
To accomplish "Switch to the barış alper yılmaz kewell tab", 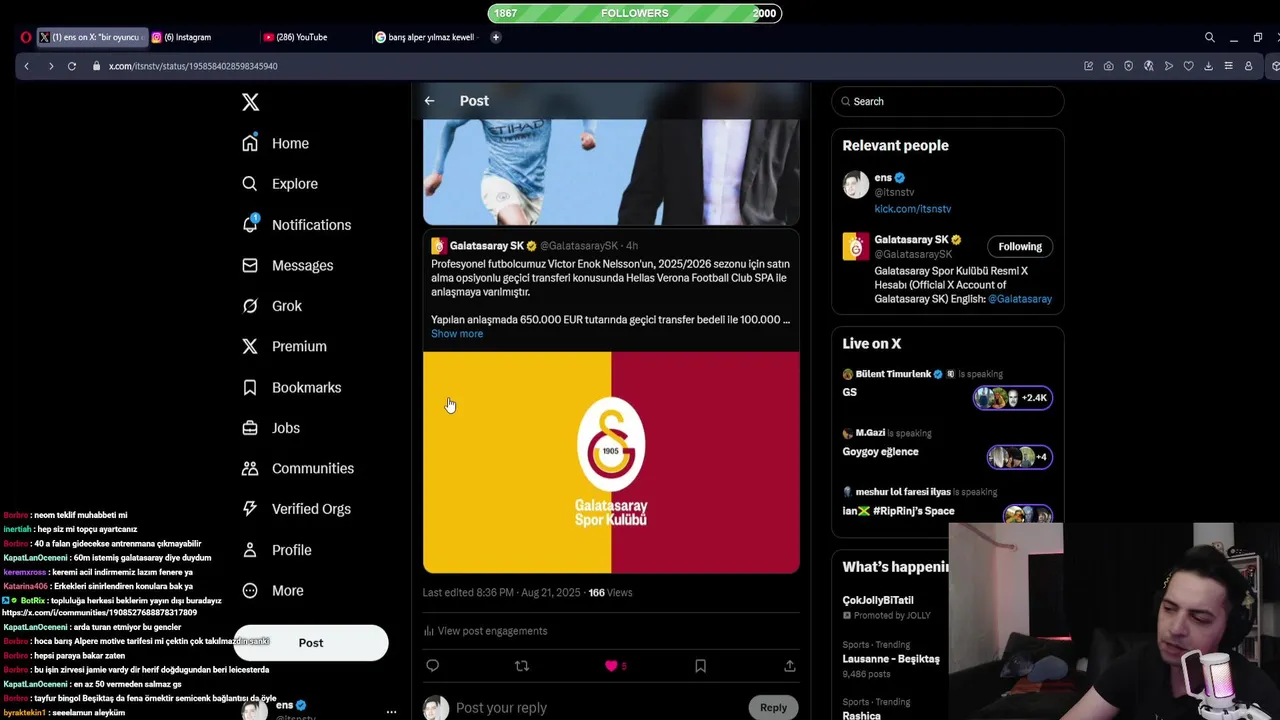I will (x=428, y=37).
